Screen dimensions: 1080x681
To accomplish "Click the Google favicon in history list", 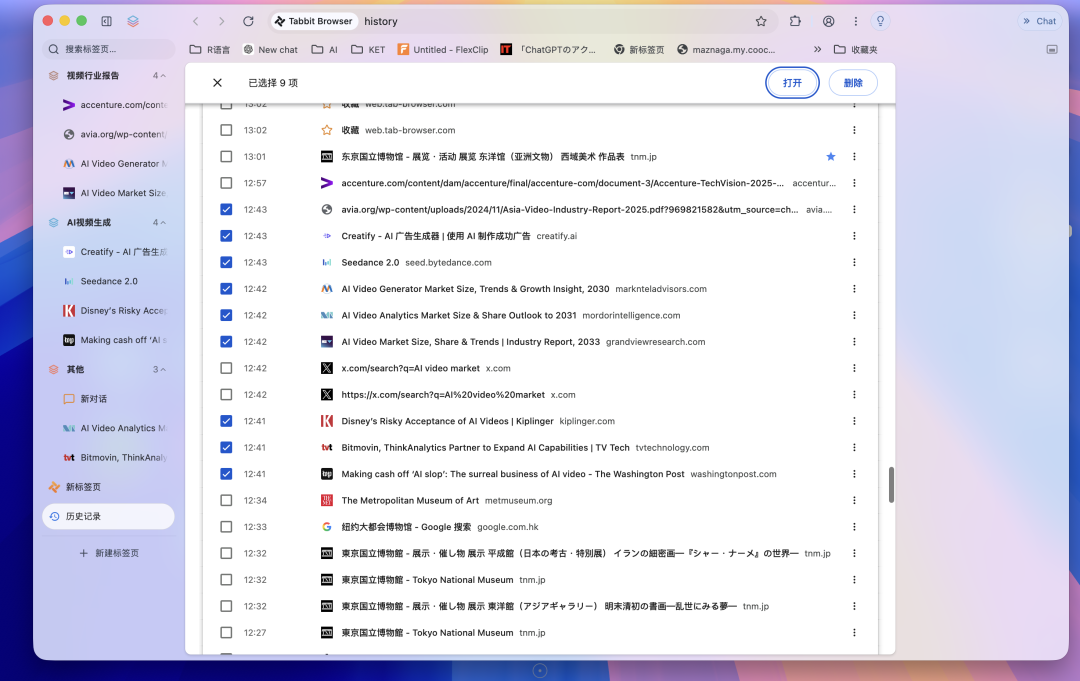I will pos(327,527).
